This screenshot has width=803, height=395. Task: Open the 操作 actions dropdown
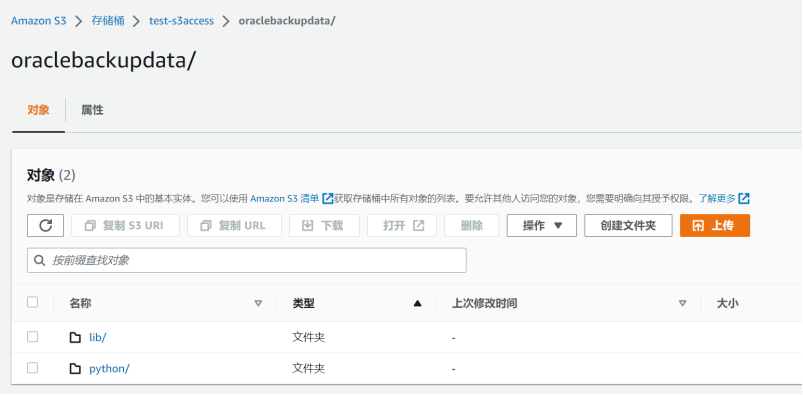(542, 225)
